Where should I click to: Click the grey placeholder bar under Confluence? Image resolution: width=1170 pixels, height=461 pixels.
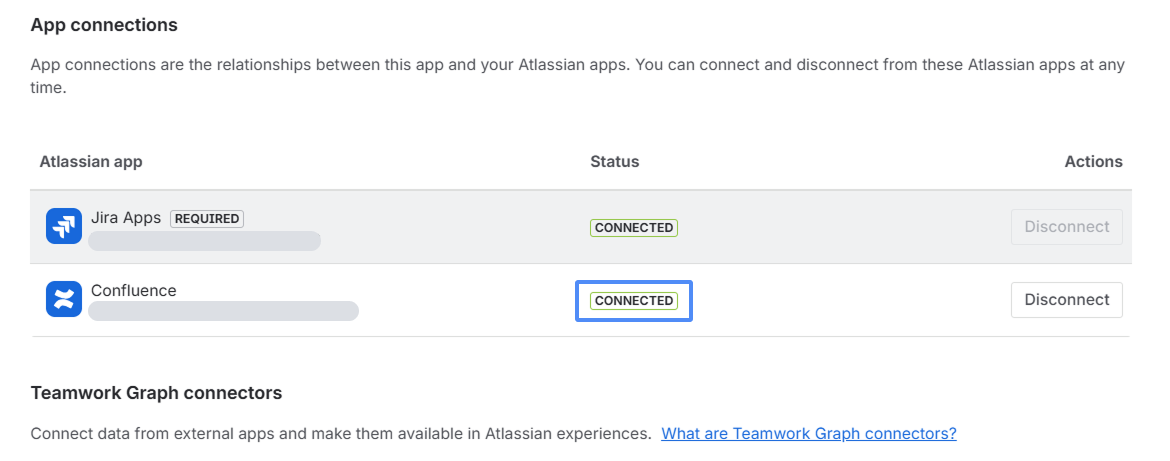point(224,311)
